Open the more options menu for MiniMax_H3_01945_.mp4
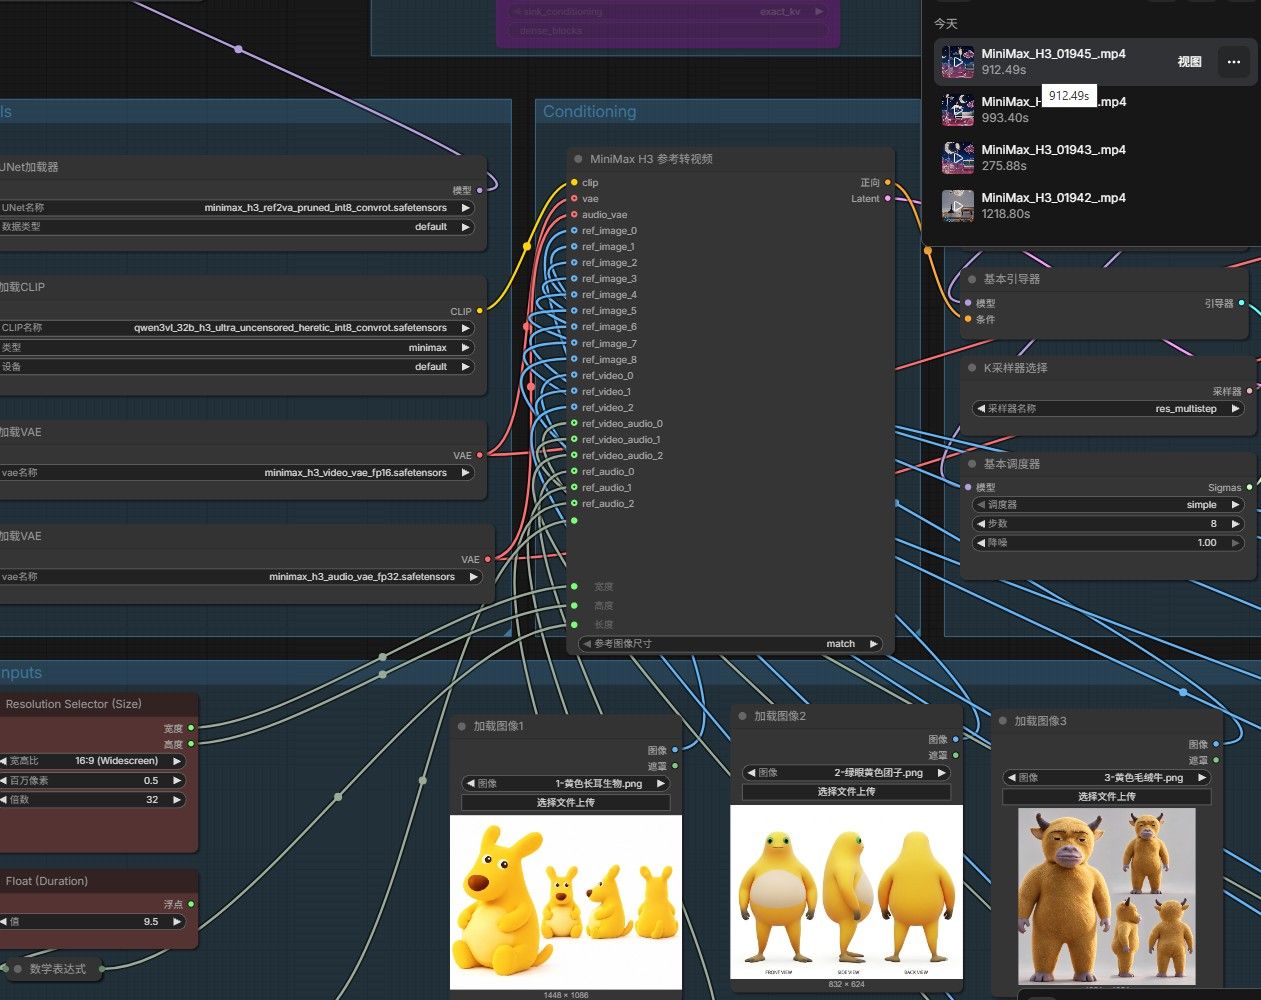This screenshot has width=1261, height=1000. click(1233, 62)
